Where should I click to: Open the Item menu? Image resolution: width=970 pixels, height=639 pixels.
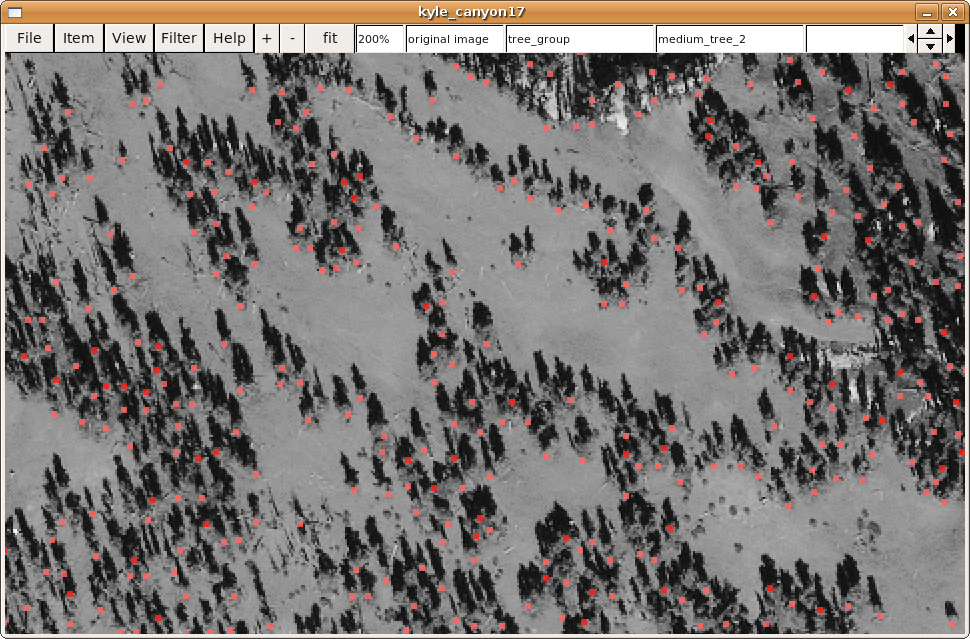(x=79, y=38)
